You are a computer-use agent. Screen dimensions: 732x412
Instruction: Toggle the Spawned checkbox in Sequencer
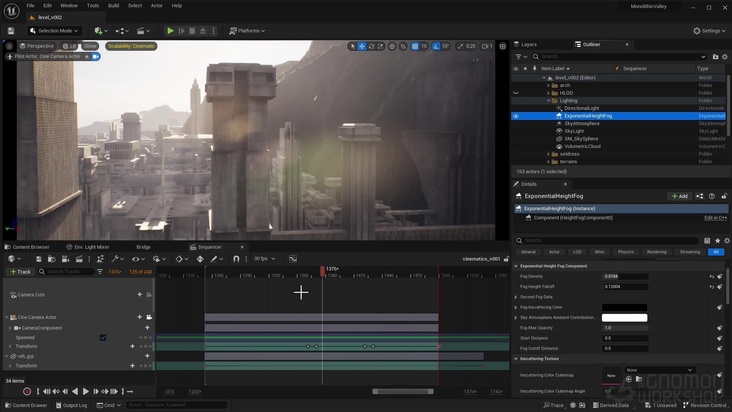coord(103,338)
